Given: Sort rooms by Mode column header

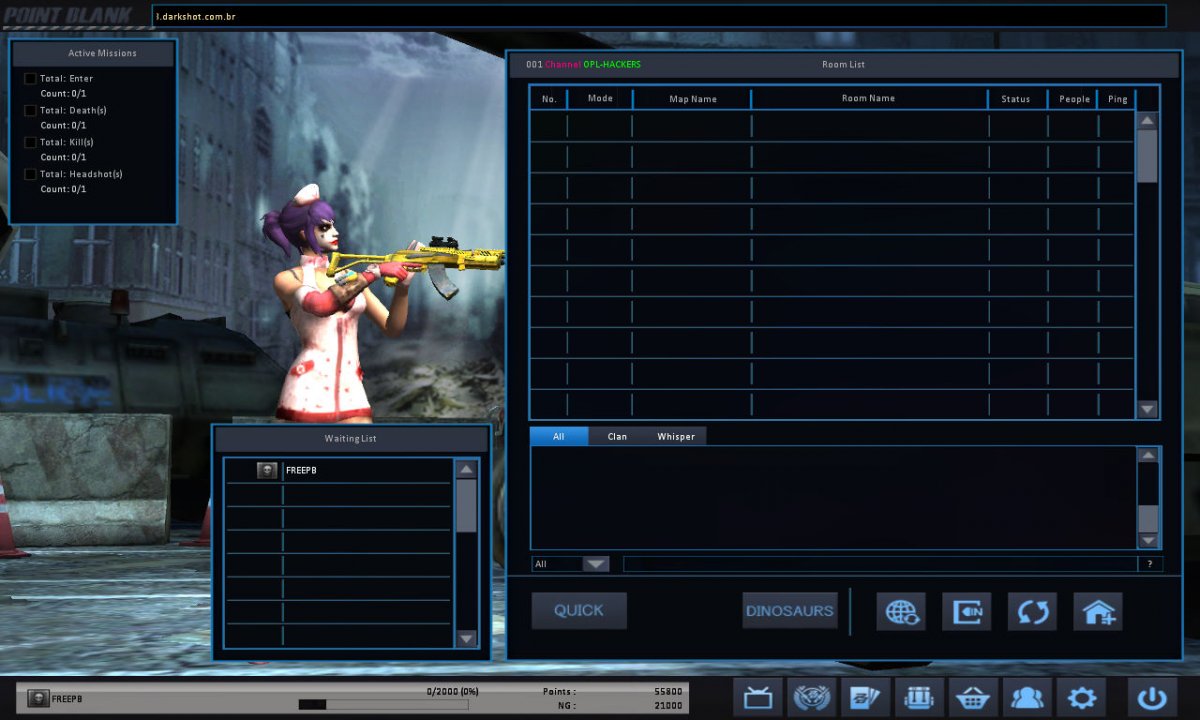Looking at the screenshot, I should [600, 99].
